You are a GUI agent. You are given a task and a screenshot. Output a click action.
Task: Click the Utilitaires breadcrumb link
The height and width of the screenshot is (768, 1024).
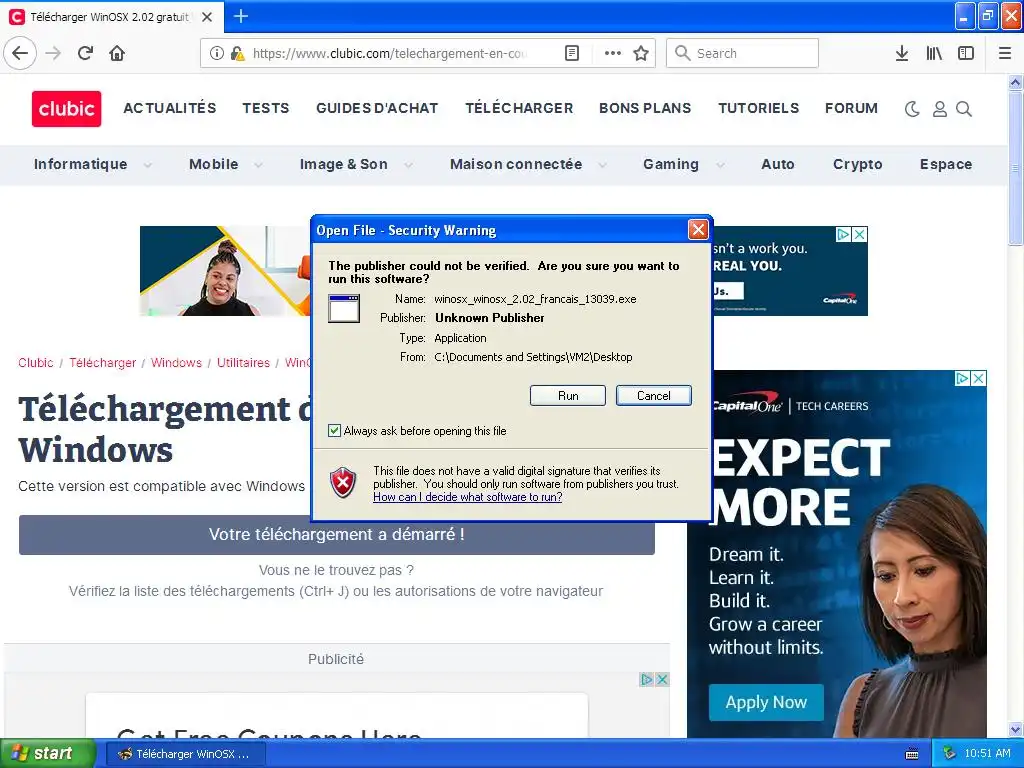(243, 362)
